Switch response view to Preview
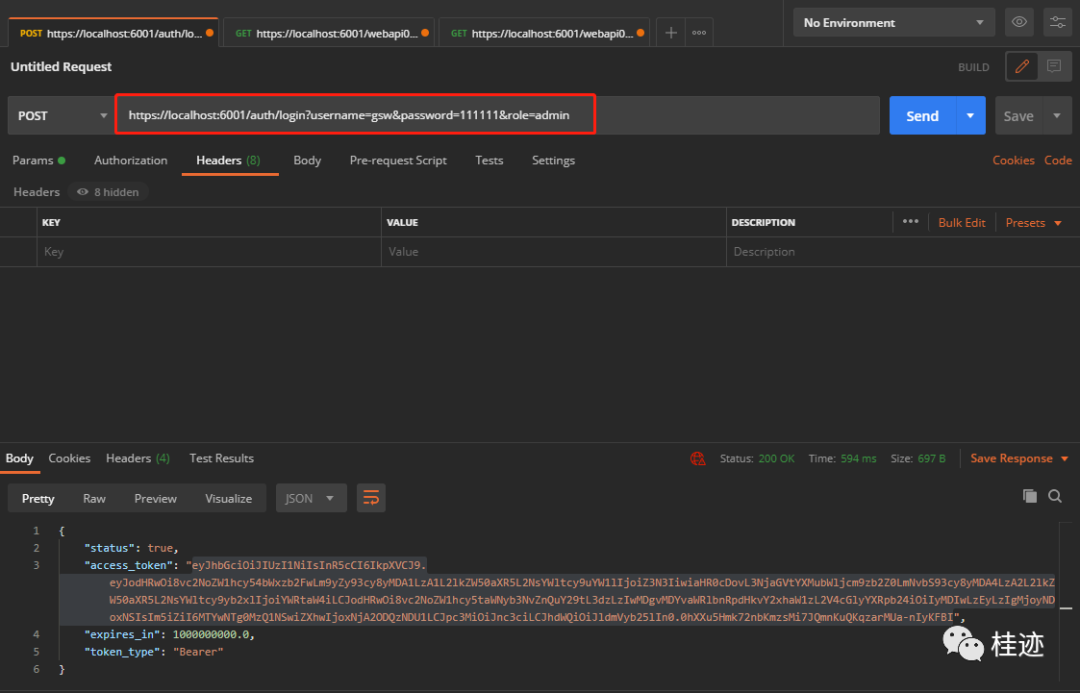The image size is (1080, 693). (156, 499)
